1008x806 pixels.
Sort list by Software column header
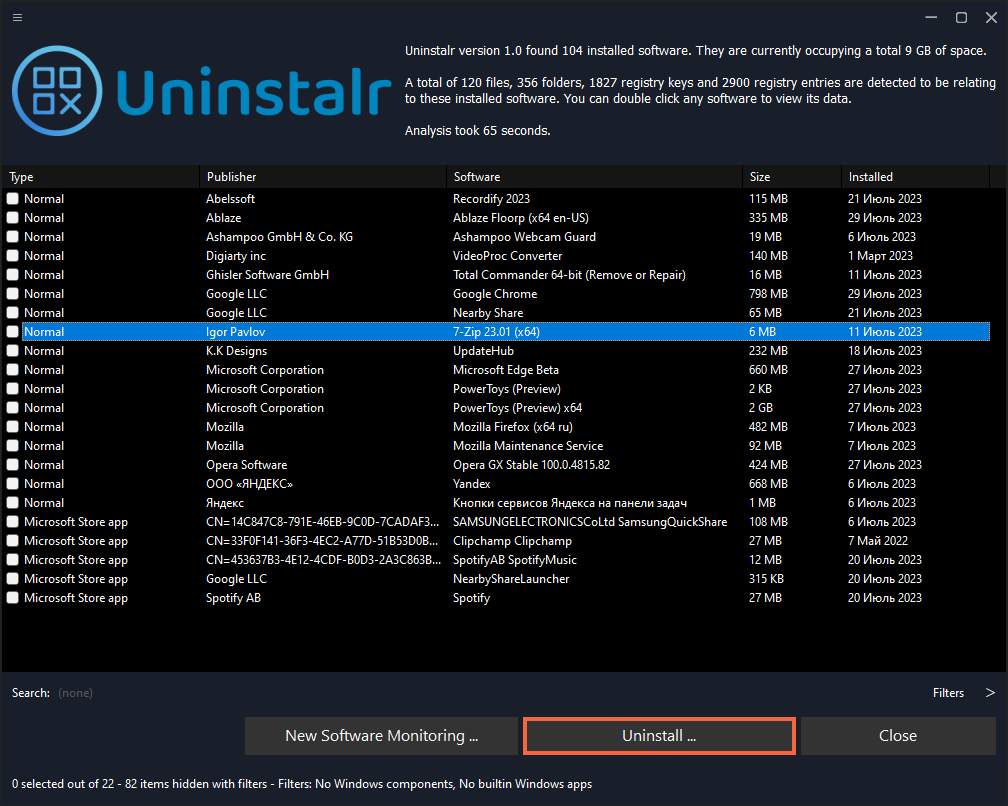pyautogui.click(x=595, y=177)
